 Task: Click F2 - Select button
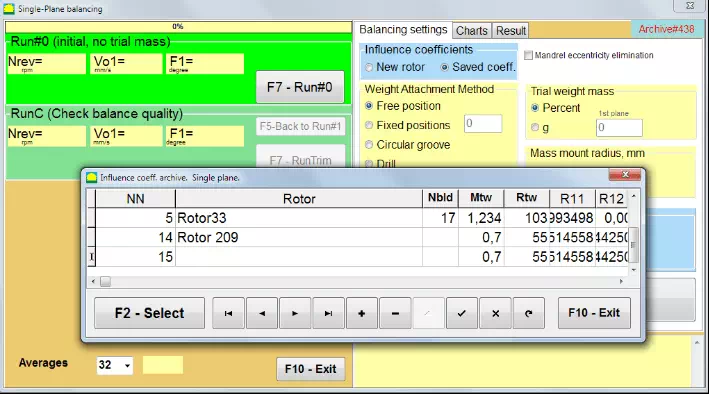point(149,313)
